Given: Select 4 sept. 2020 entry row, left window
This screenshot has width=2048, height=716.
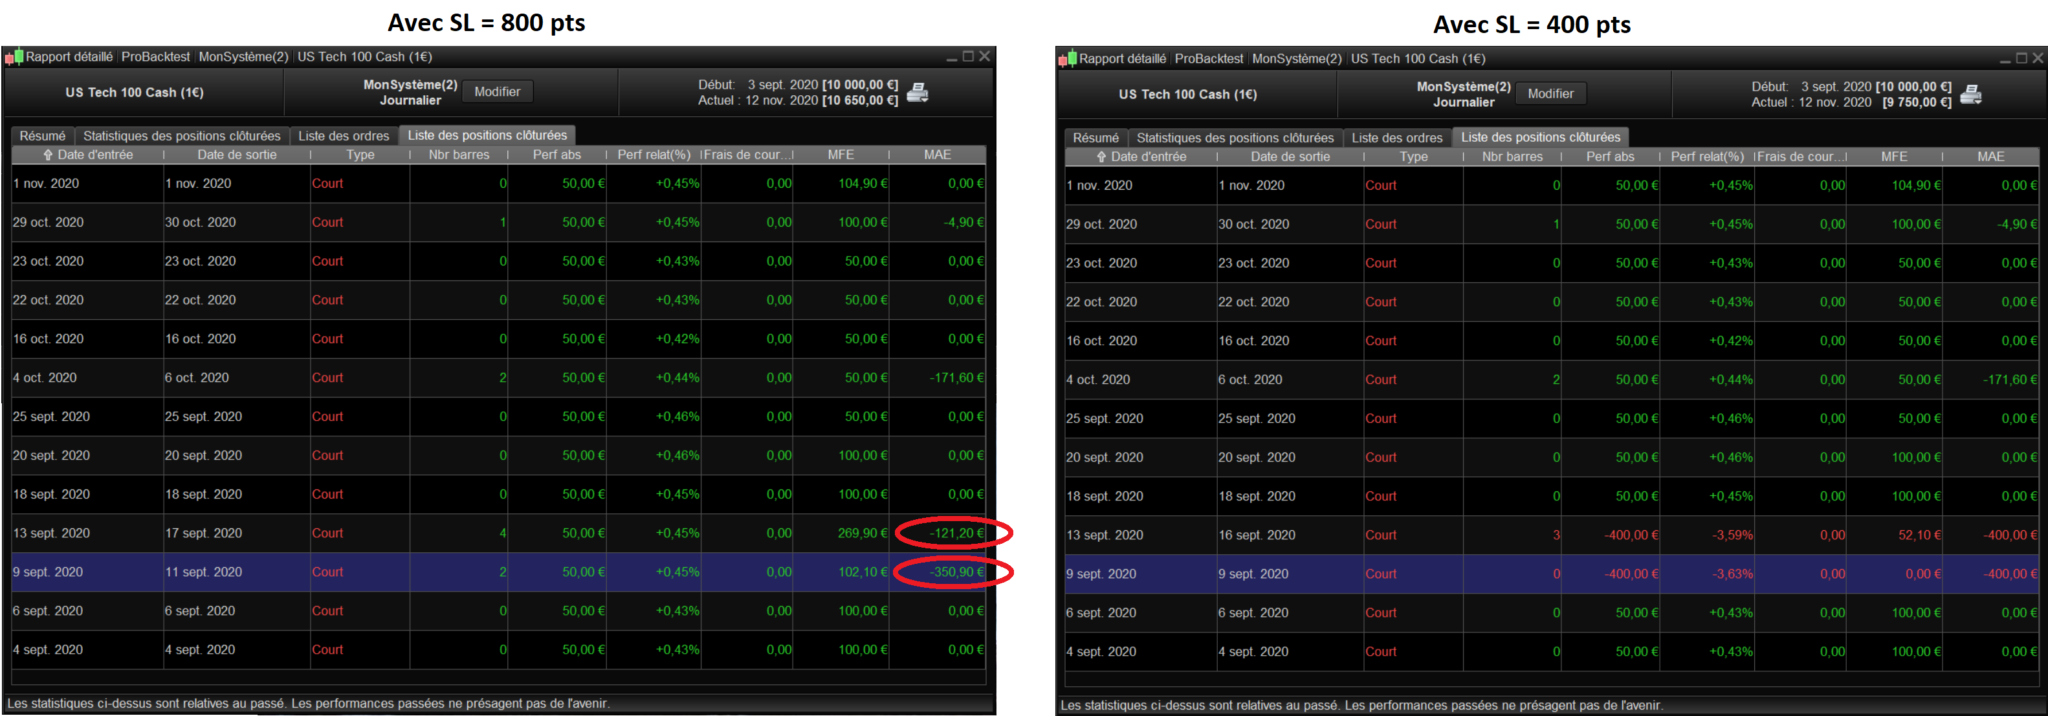Looking at the screenshot, I should 498,650.
